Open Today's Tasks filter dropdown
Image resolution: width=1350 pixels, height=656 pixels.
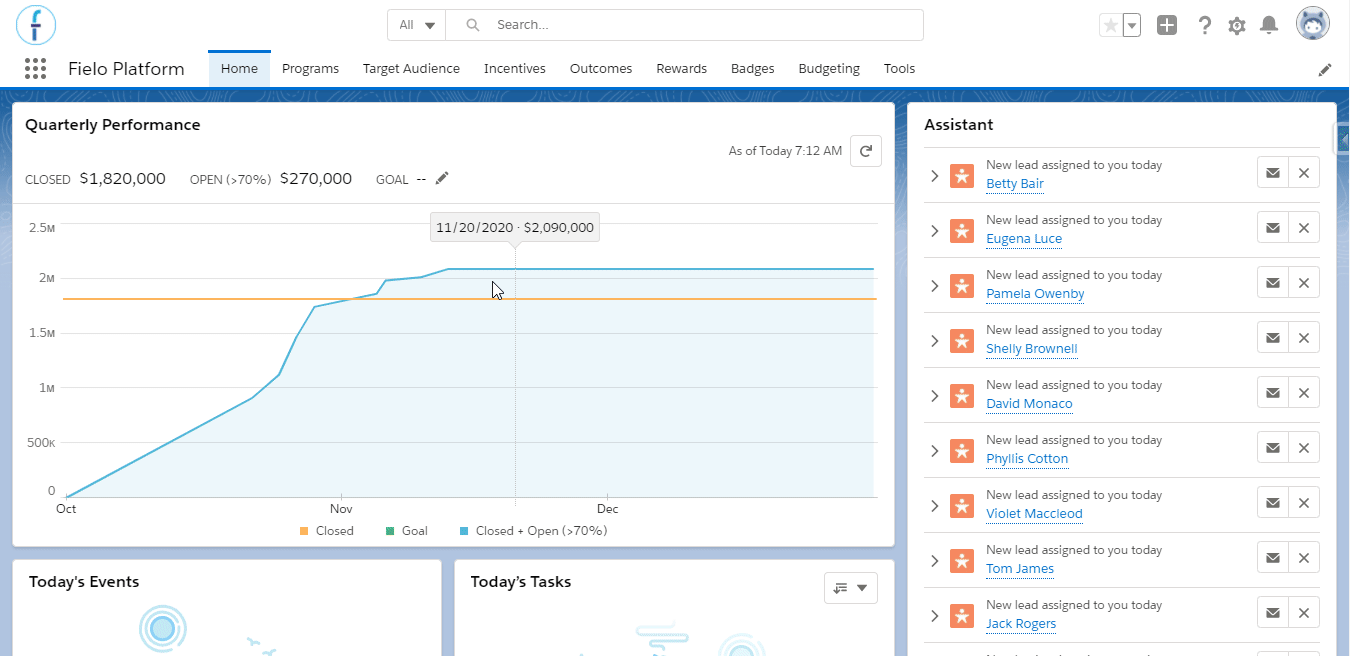coord(851,588)
